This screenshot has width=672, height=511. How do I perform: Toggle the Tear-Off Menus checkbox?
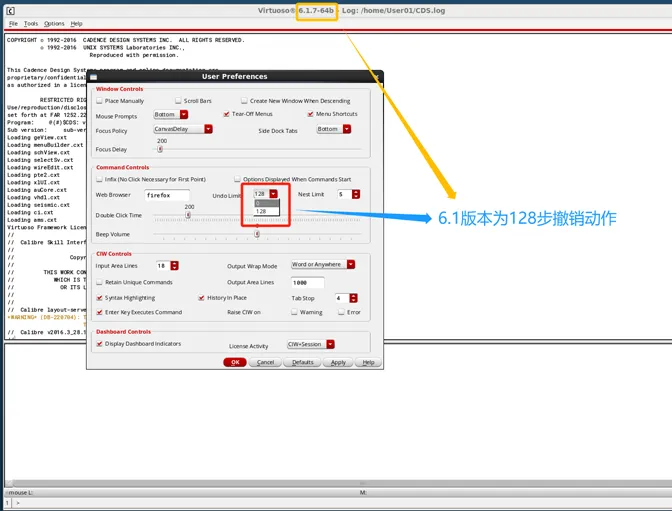pos(226,115)
